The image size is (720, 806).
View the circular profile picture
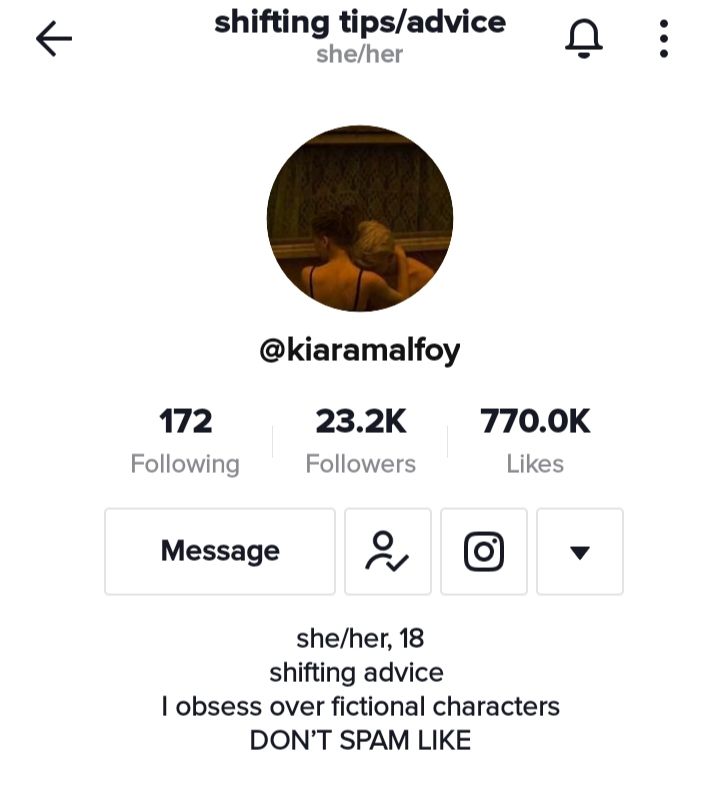pos(360,218)
